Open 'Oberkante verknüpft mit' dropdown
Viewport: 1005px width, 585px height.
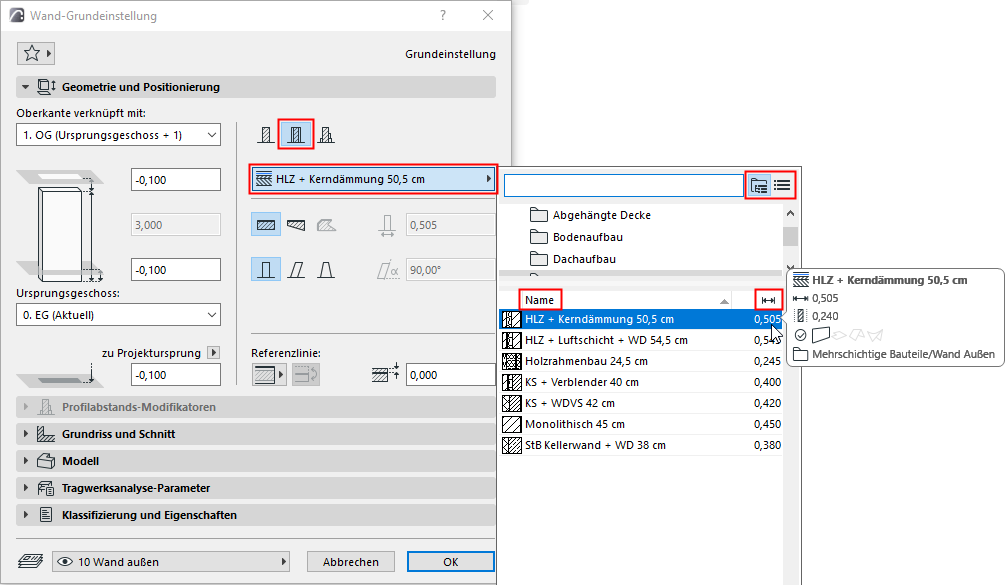click(119, 135)
